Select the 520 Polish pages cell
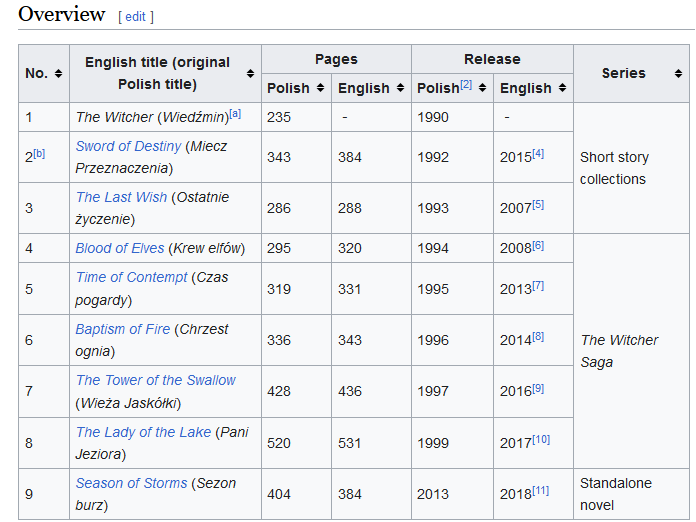The image size is (696, 522). 297,443
